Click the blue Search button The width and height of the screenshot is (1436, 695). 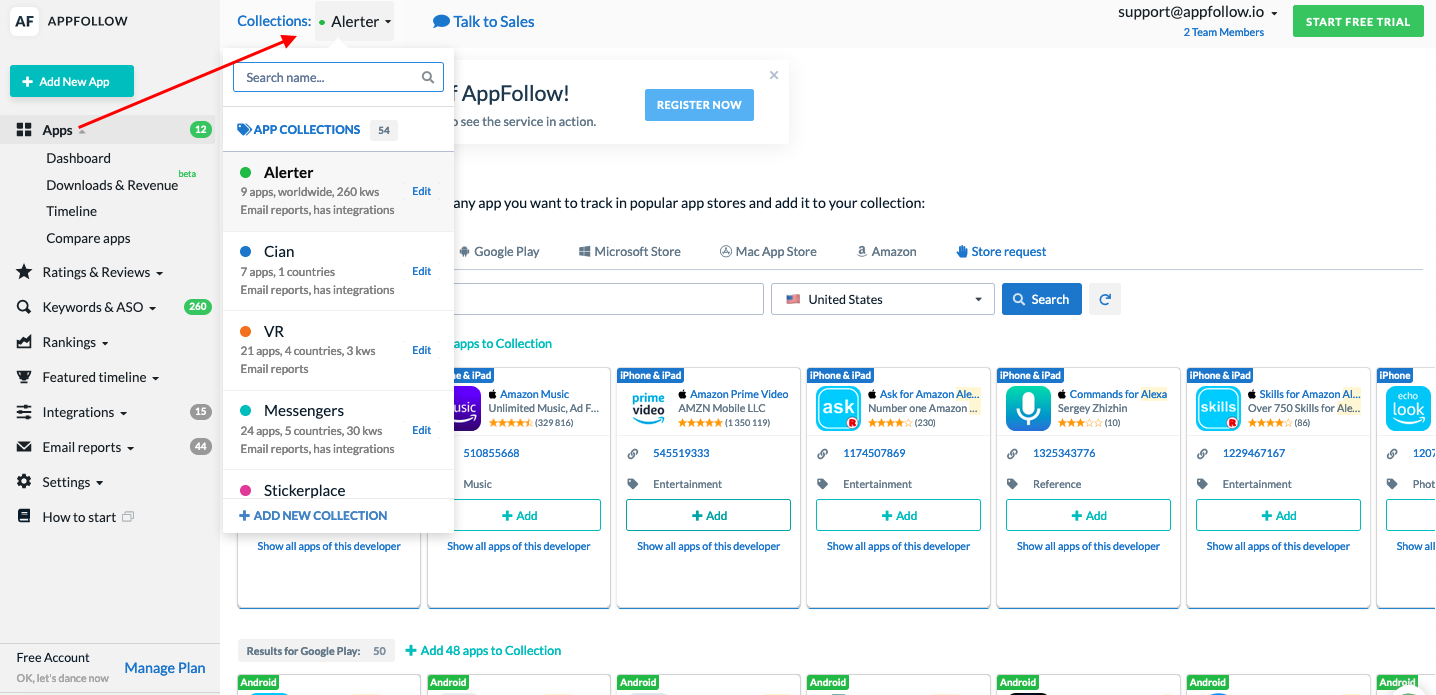[1041, 299]
